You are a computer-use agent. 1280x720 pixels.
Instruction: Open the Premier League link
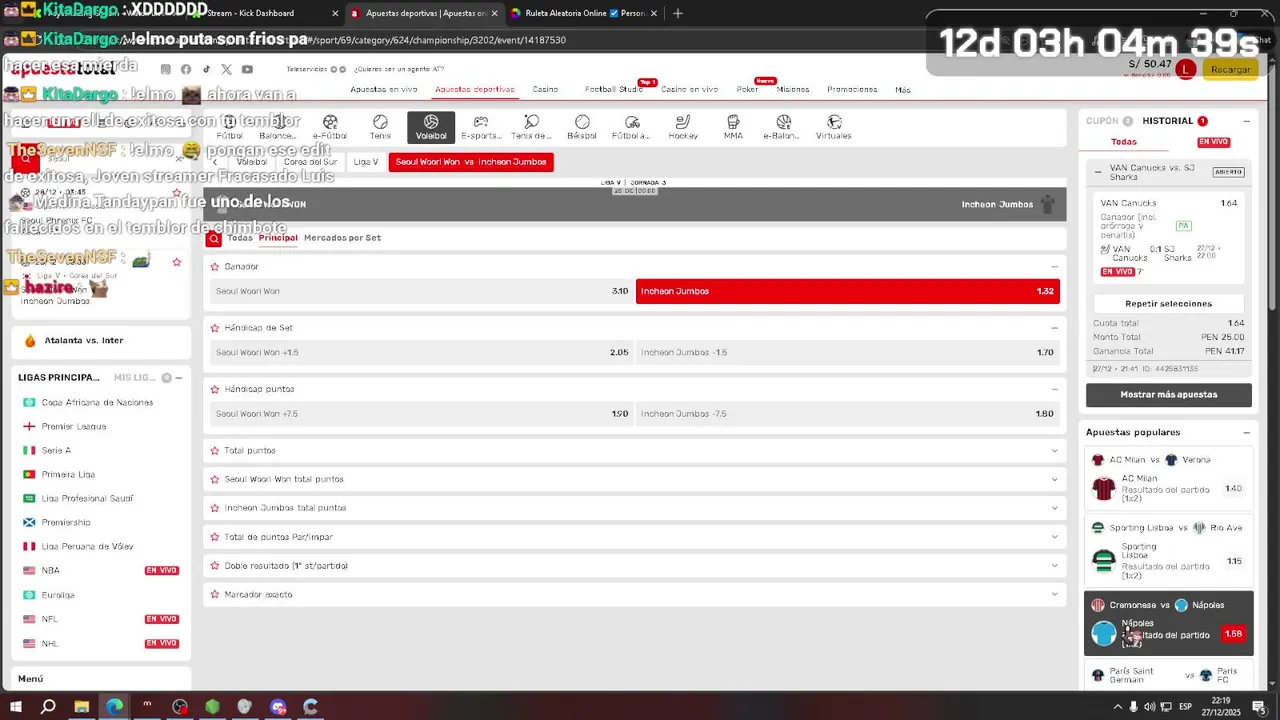pos(74,427)
